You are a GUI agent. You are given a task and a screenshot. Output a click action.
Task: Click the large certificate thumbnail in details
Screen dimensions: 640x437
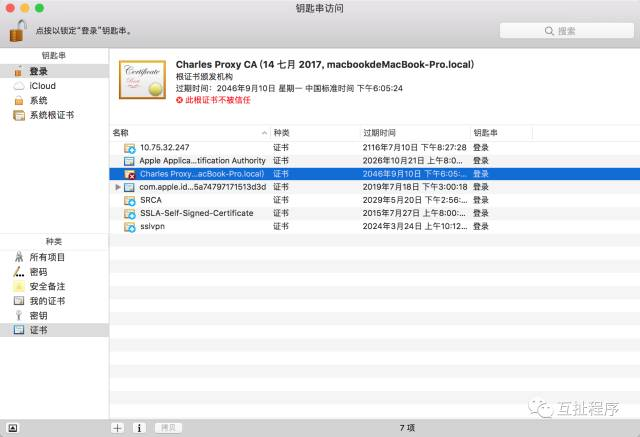coord(142,80)
